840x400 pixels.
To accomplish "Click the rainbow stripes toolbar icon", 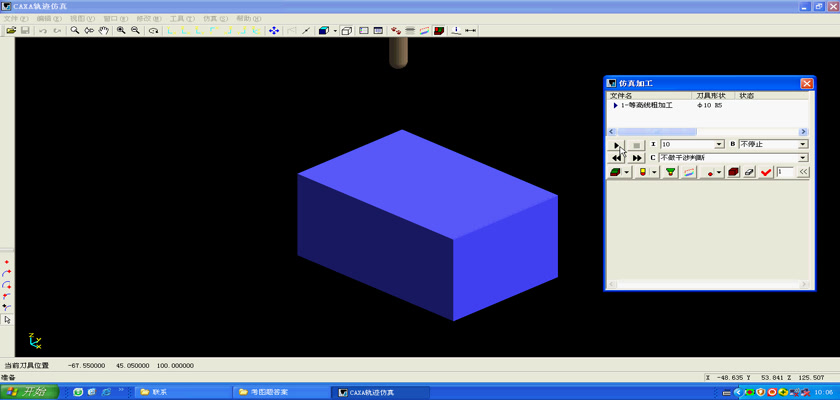I will tap(424, 31).
